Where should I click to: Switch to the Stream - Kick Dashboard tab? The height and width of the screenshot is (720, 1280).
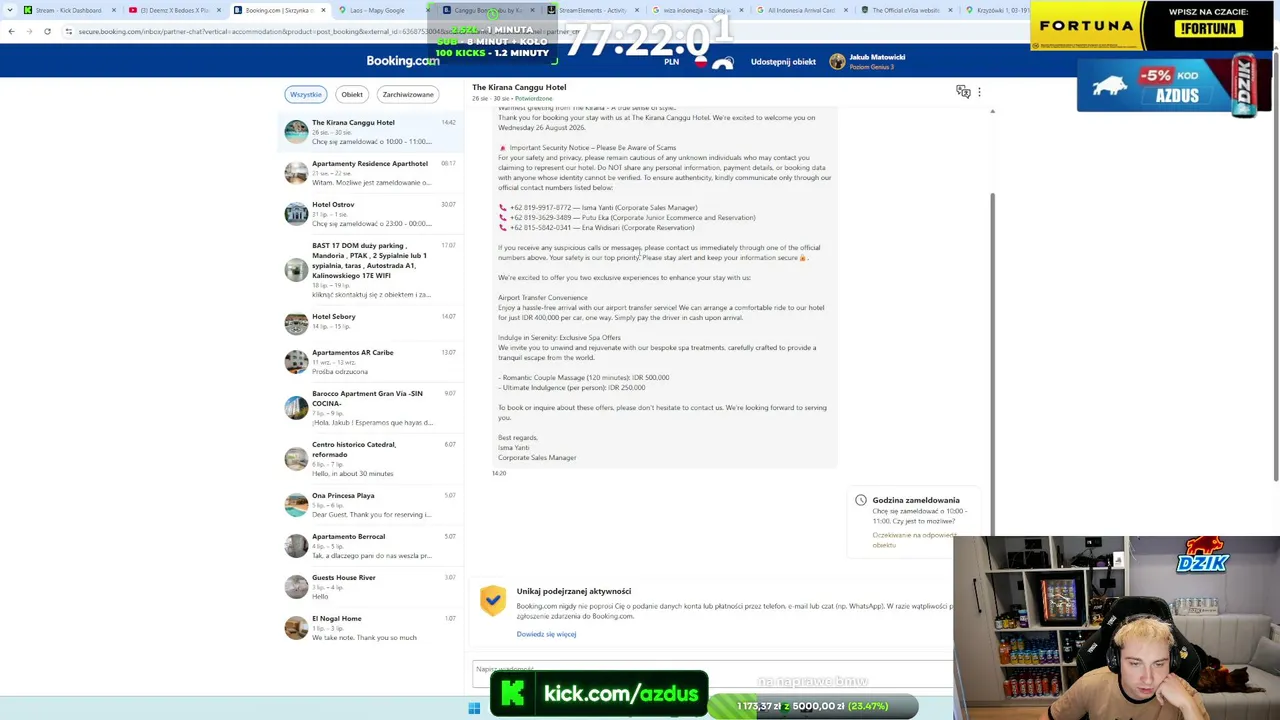pos(68,10)
